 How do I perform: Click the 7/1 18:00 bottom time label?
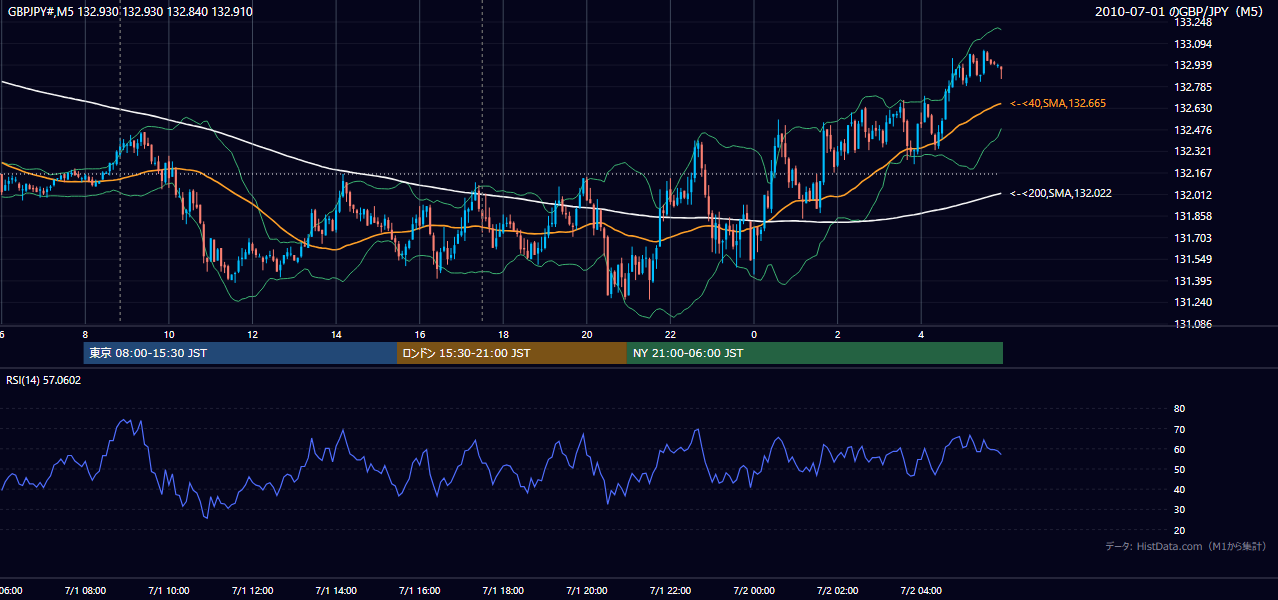click(x=503, y=591)
